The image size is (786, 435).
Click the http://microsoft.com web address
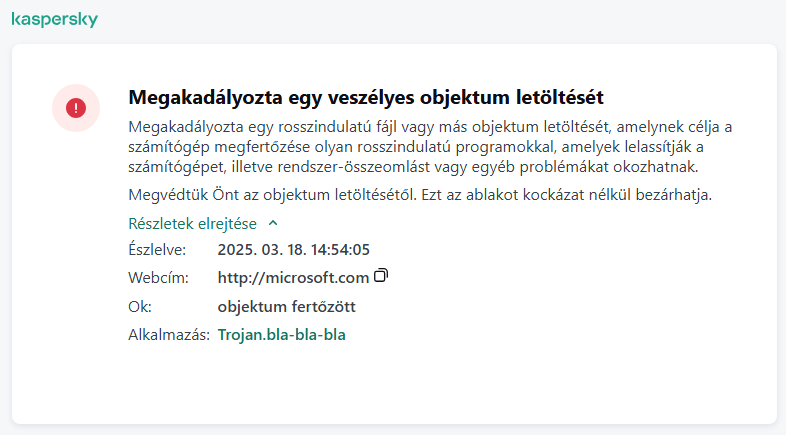[x=293, y=278]
